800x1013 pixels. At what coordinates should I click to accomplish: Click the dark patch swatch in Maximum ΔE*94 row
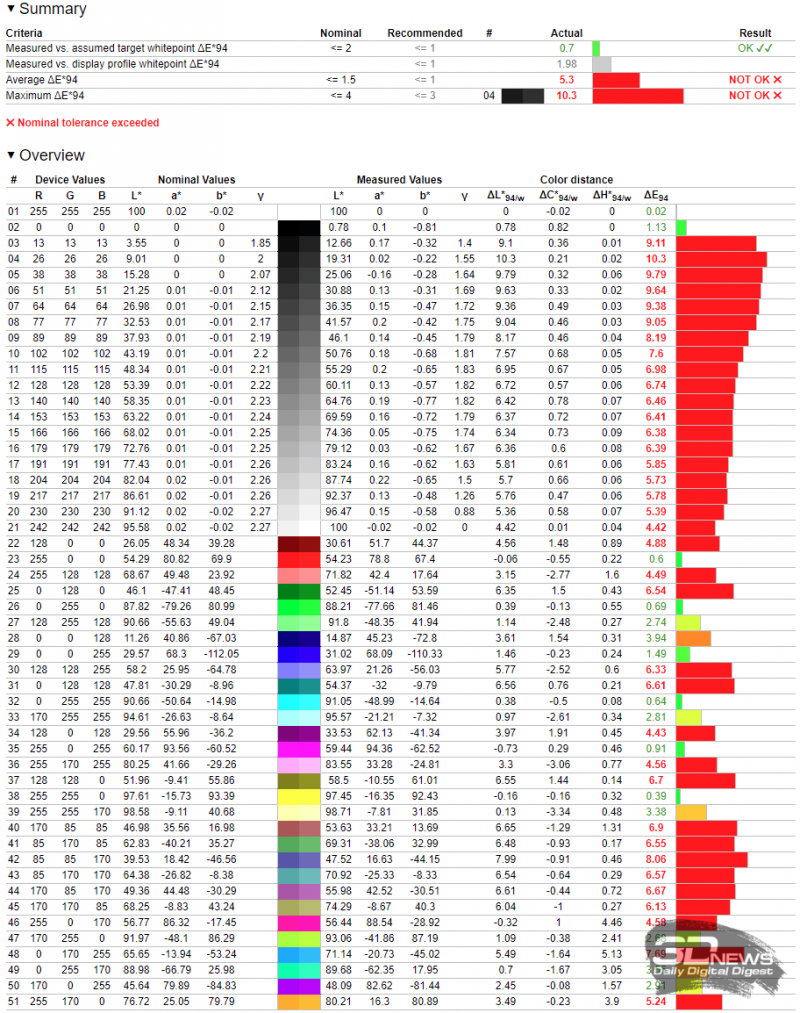pos(522,95)
